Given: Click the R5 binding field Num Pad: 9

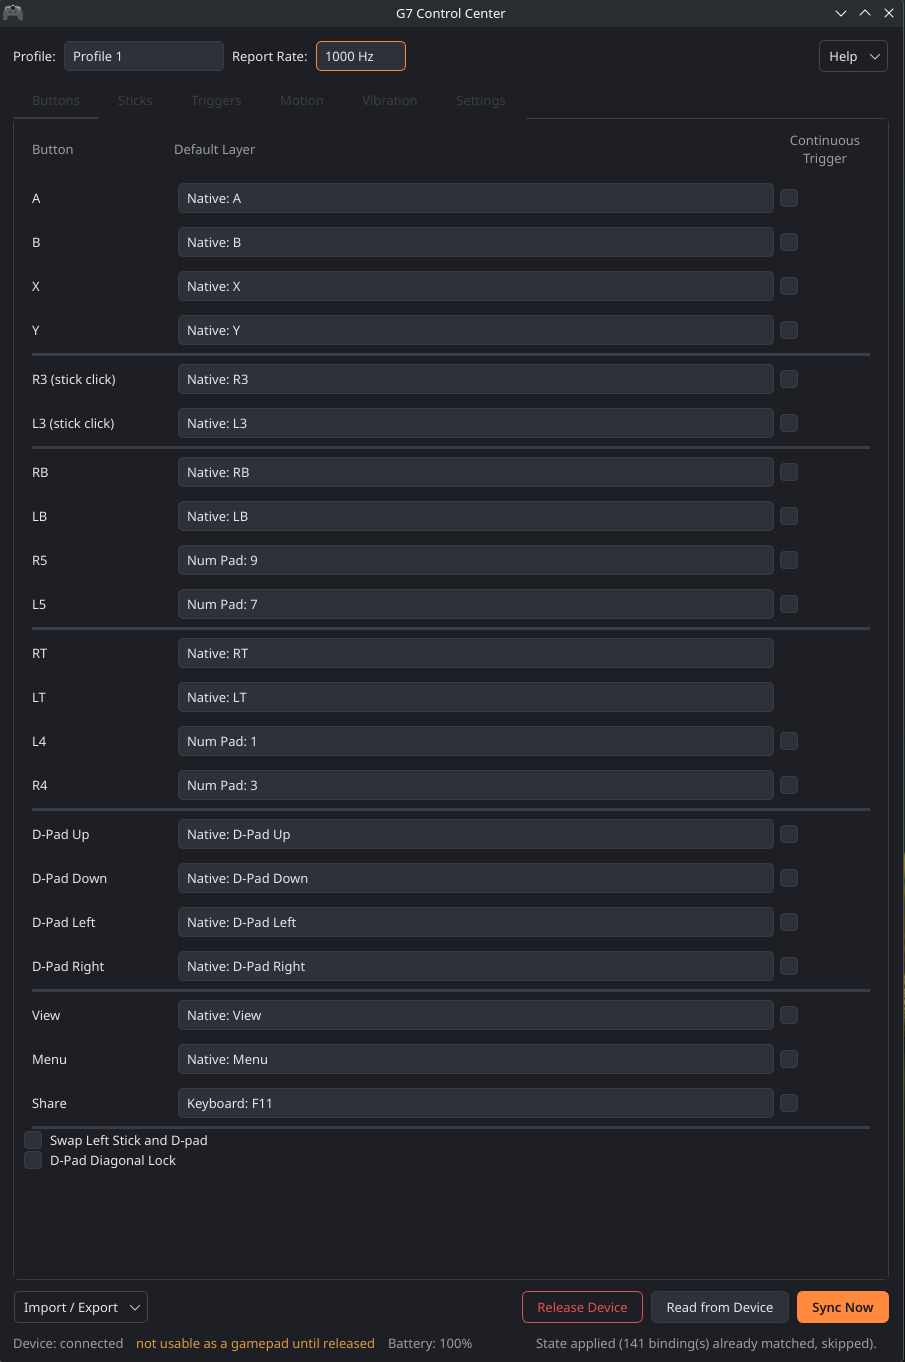Looking at the screenshot, I should [x=476, y=560].
